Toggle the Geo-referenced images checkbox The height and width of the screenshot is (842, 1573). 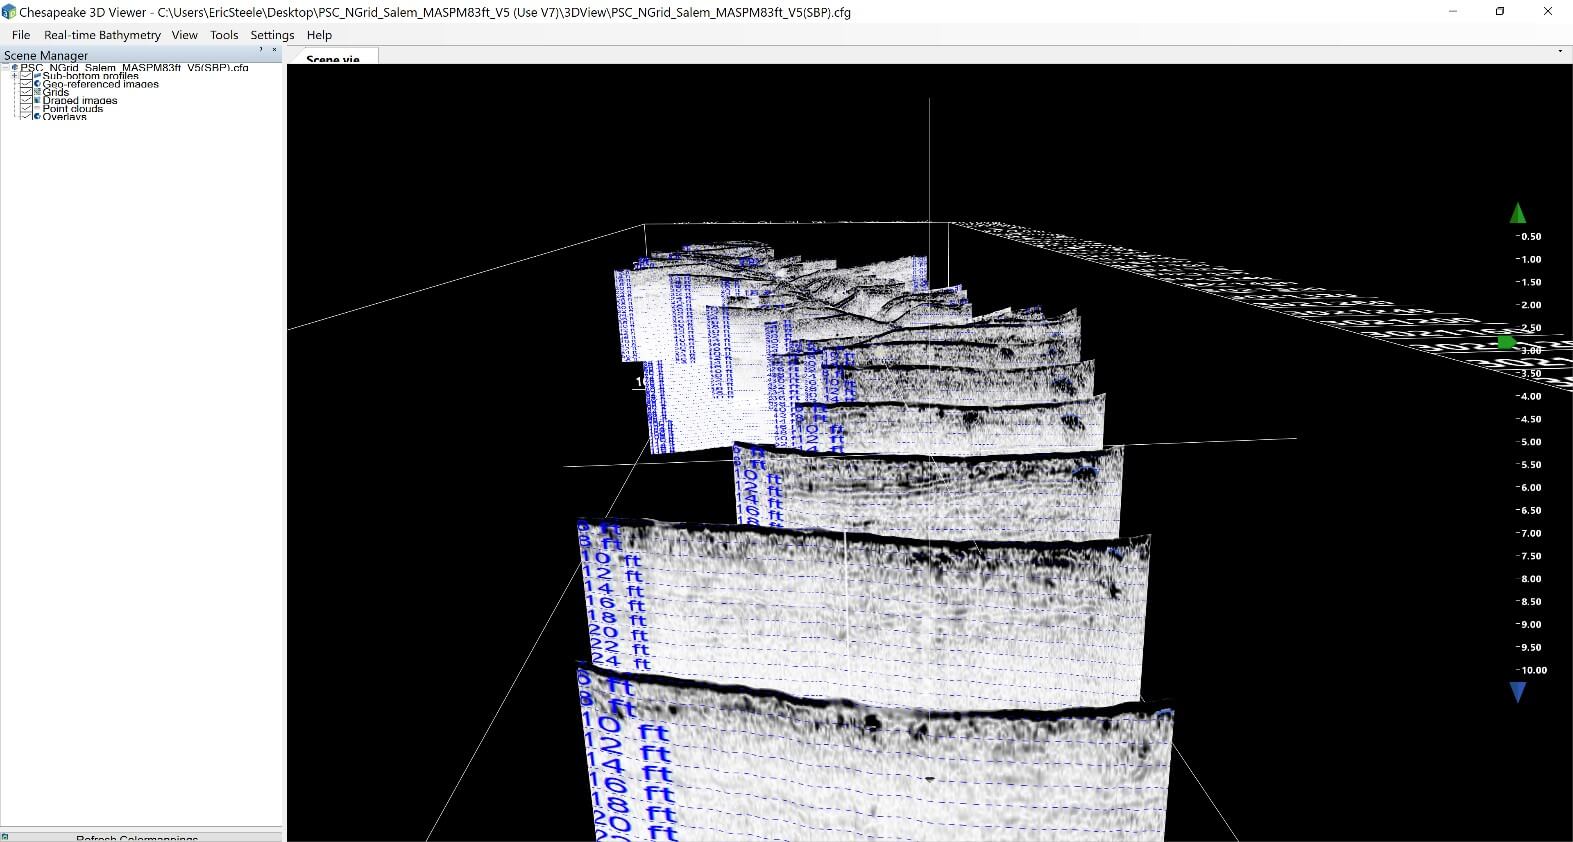26,84
